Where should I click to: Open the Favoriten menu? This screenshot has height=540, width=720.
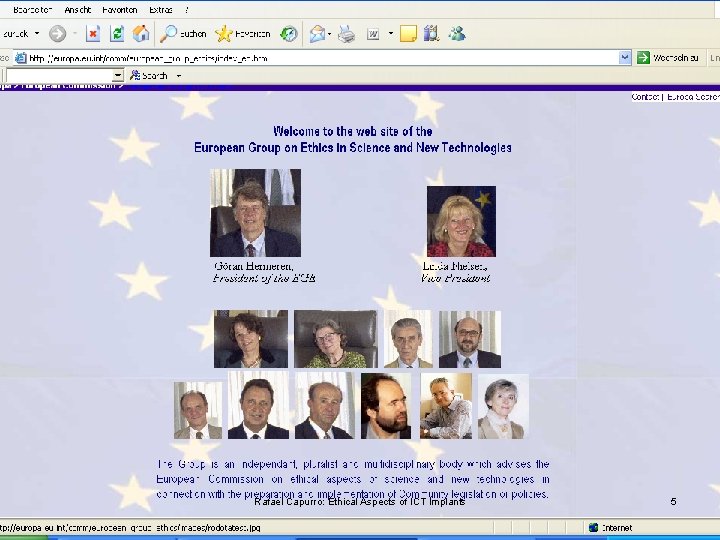120,10
